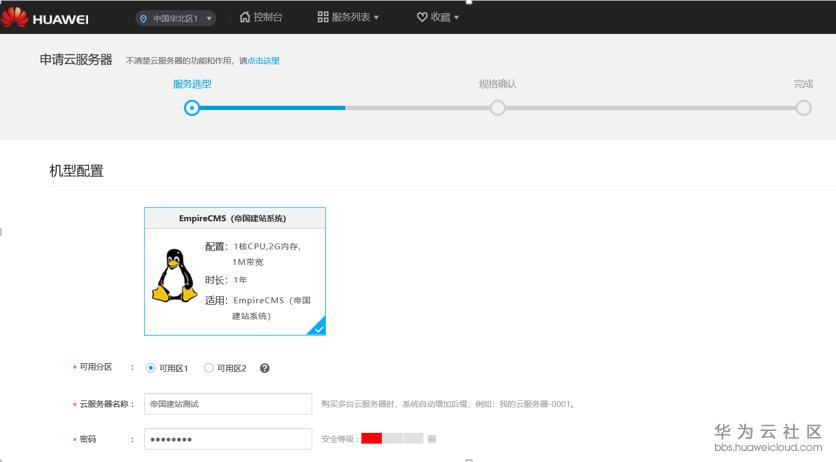Open the region selector 中国华北区1
The image size is (836, 462).
[176, 19]
